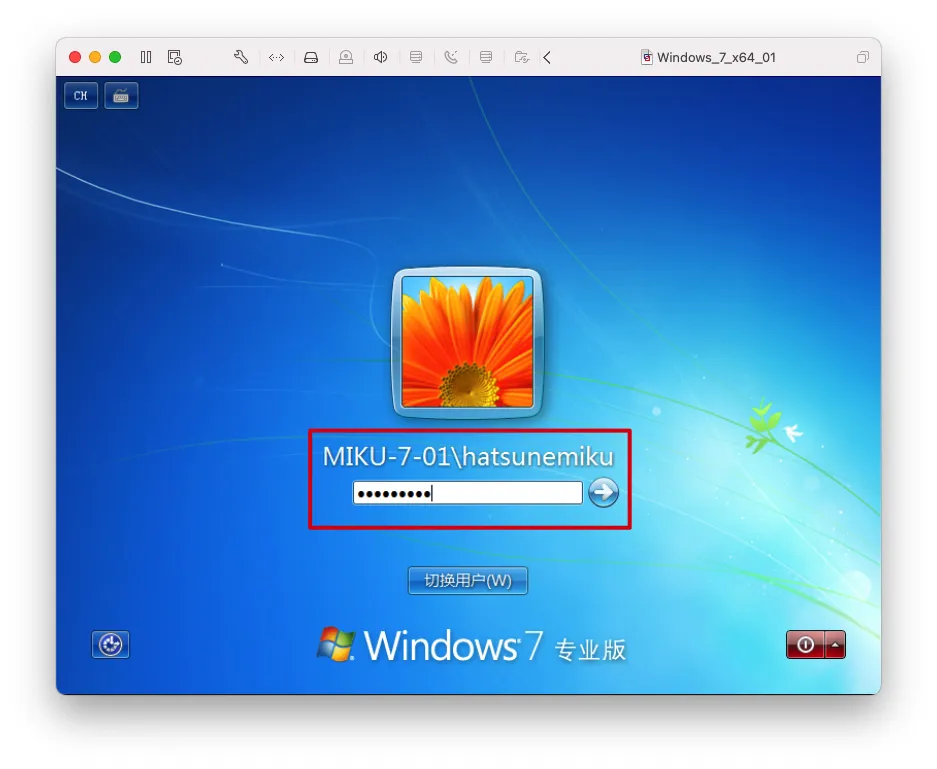This screenshot has width=937, height=769.
Task: Click the phone Bluetooth device icon
Action: coord(451,57)
